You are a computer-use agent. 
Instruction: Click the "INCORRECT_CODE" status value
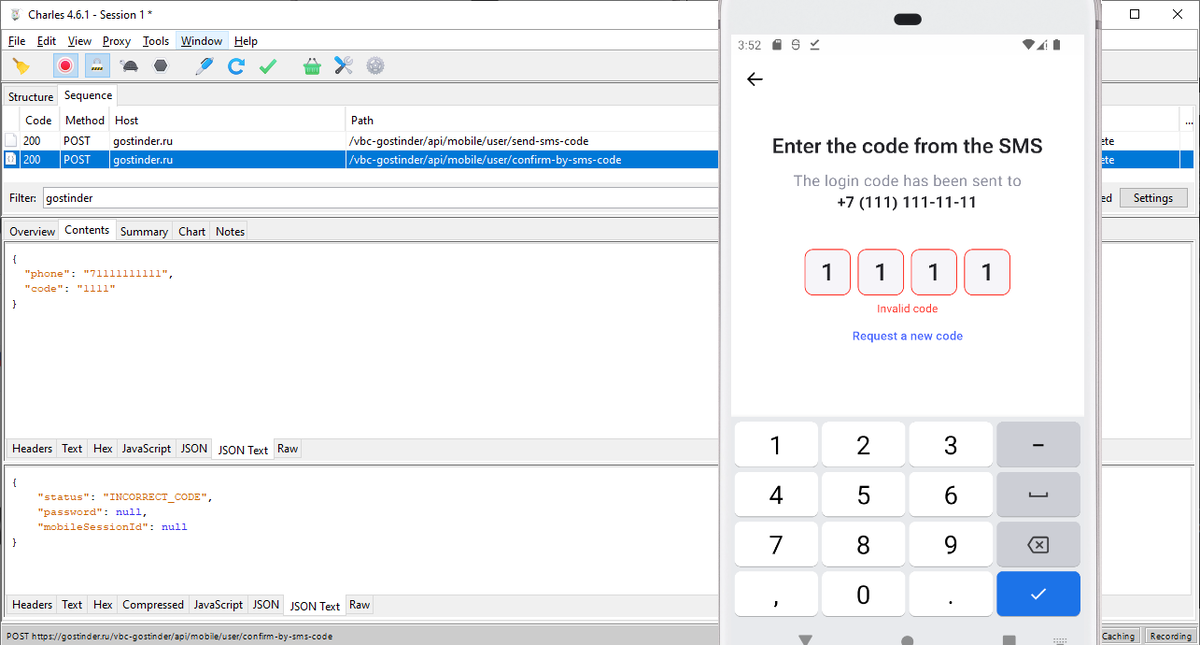coord(157,496)
